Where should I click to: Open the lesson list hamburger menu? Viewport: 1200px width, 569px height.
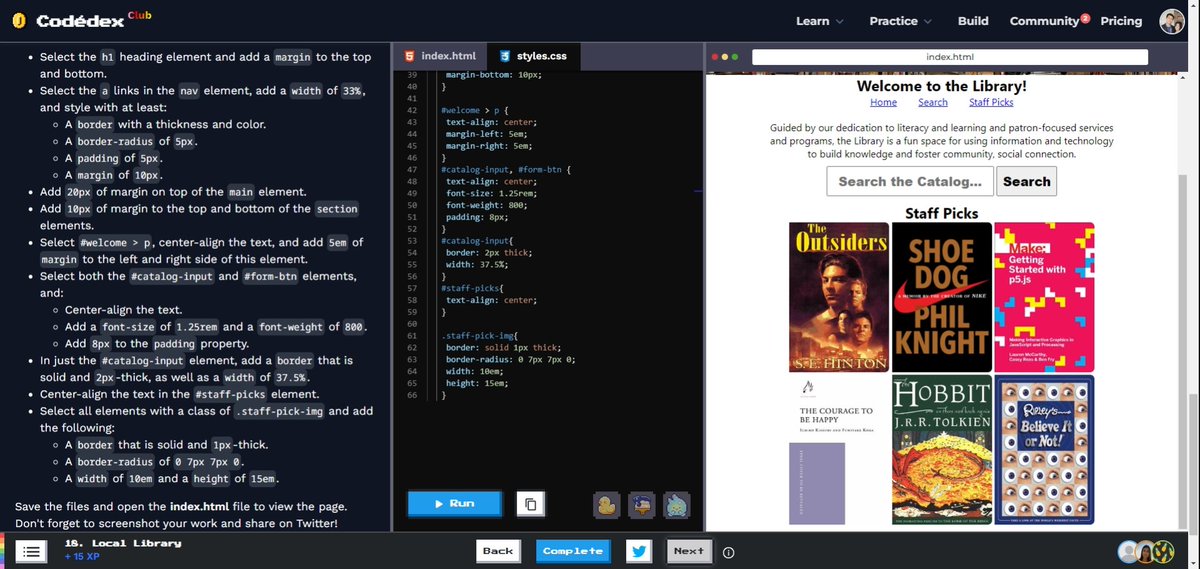(x=31, y=550)
